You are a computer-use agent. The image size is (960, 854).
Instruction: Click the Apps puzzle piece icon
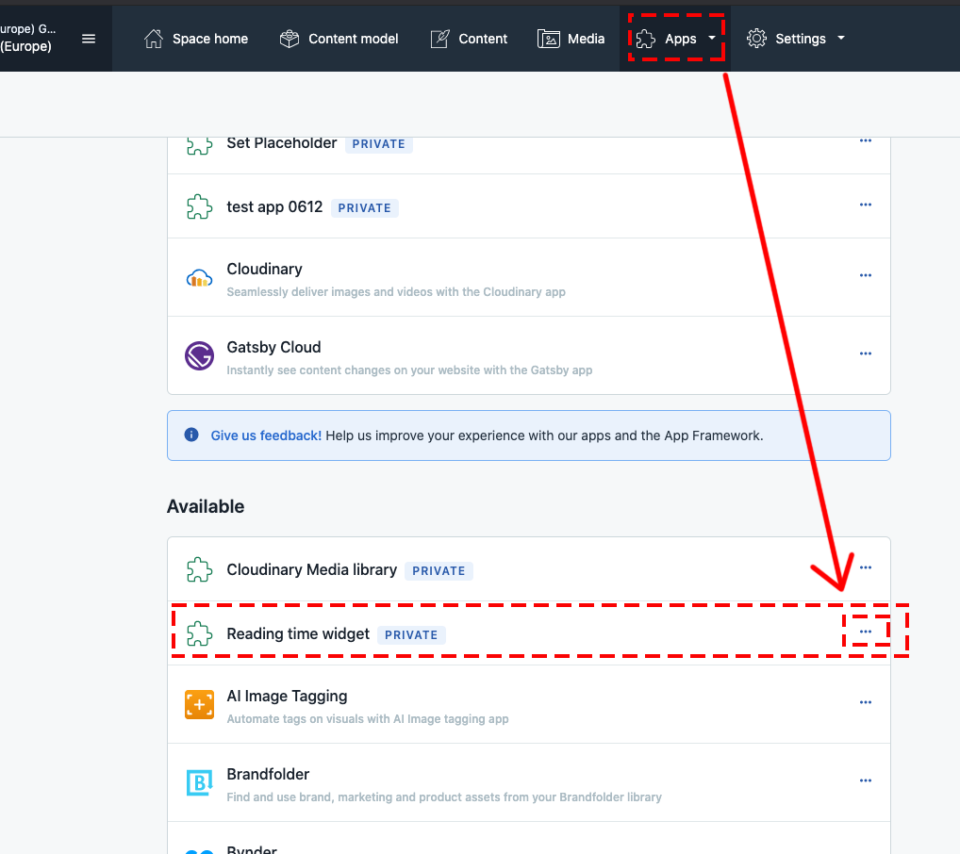tap(645, 39)
